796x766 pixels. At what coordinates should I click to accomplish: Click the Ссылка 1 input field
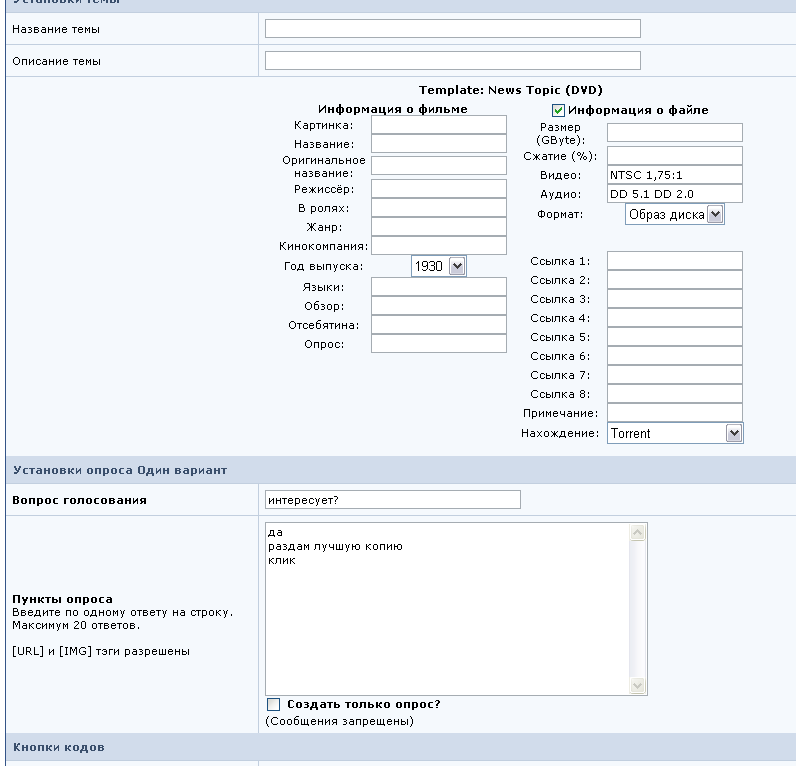point(675,261)
